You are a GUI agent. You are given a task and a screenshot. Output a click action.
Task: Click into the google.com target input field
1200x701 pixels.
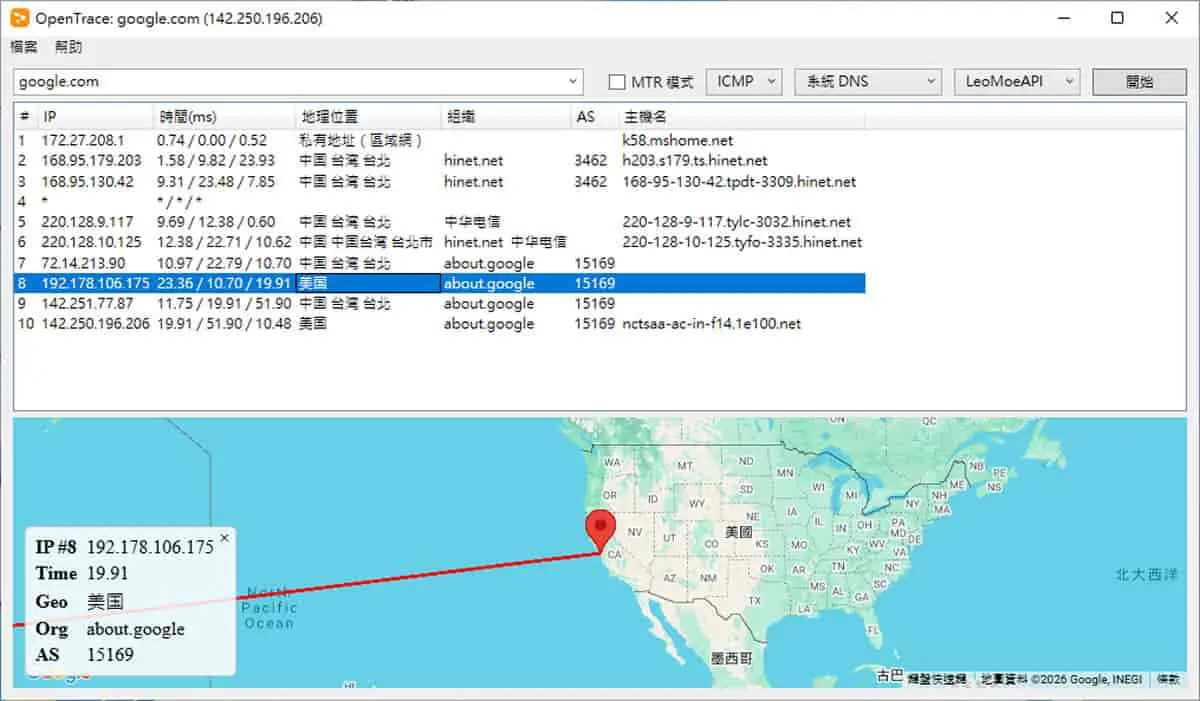[290, 82]
